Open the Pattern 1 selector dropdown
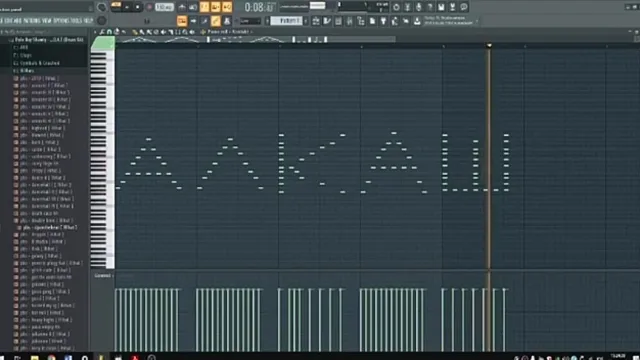 pyautogui.click(x=287, y=20)
